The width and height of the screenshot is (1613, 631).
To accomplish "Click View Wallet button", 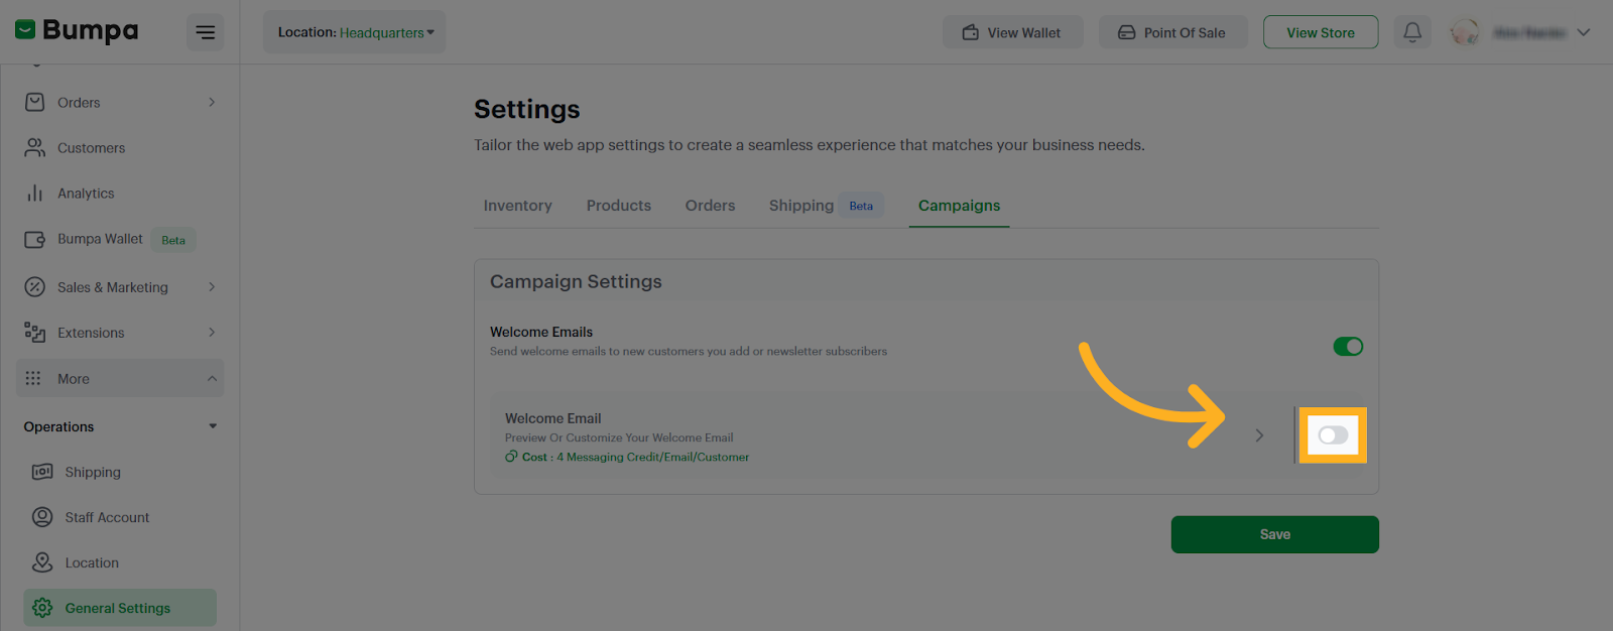I will pos(1012,32).
